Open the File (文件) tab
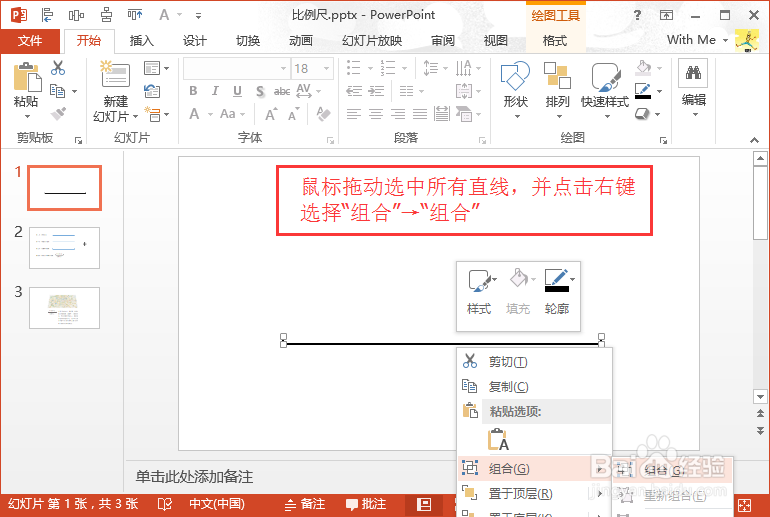 click(30, 41)
